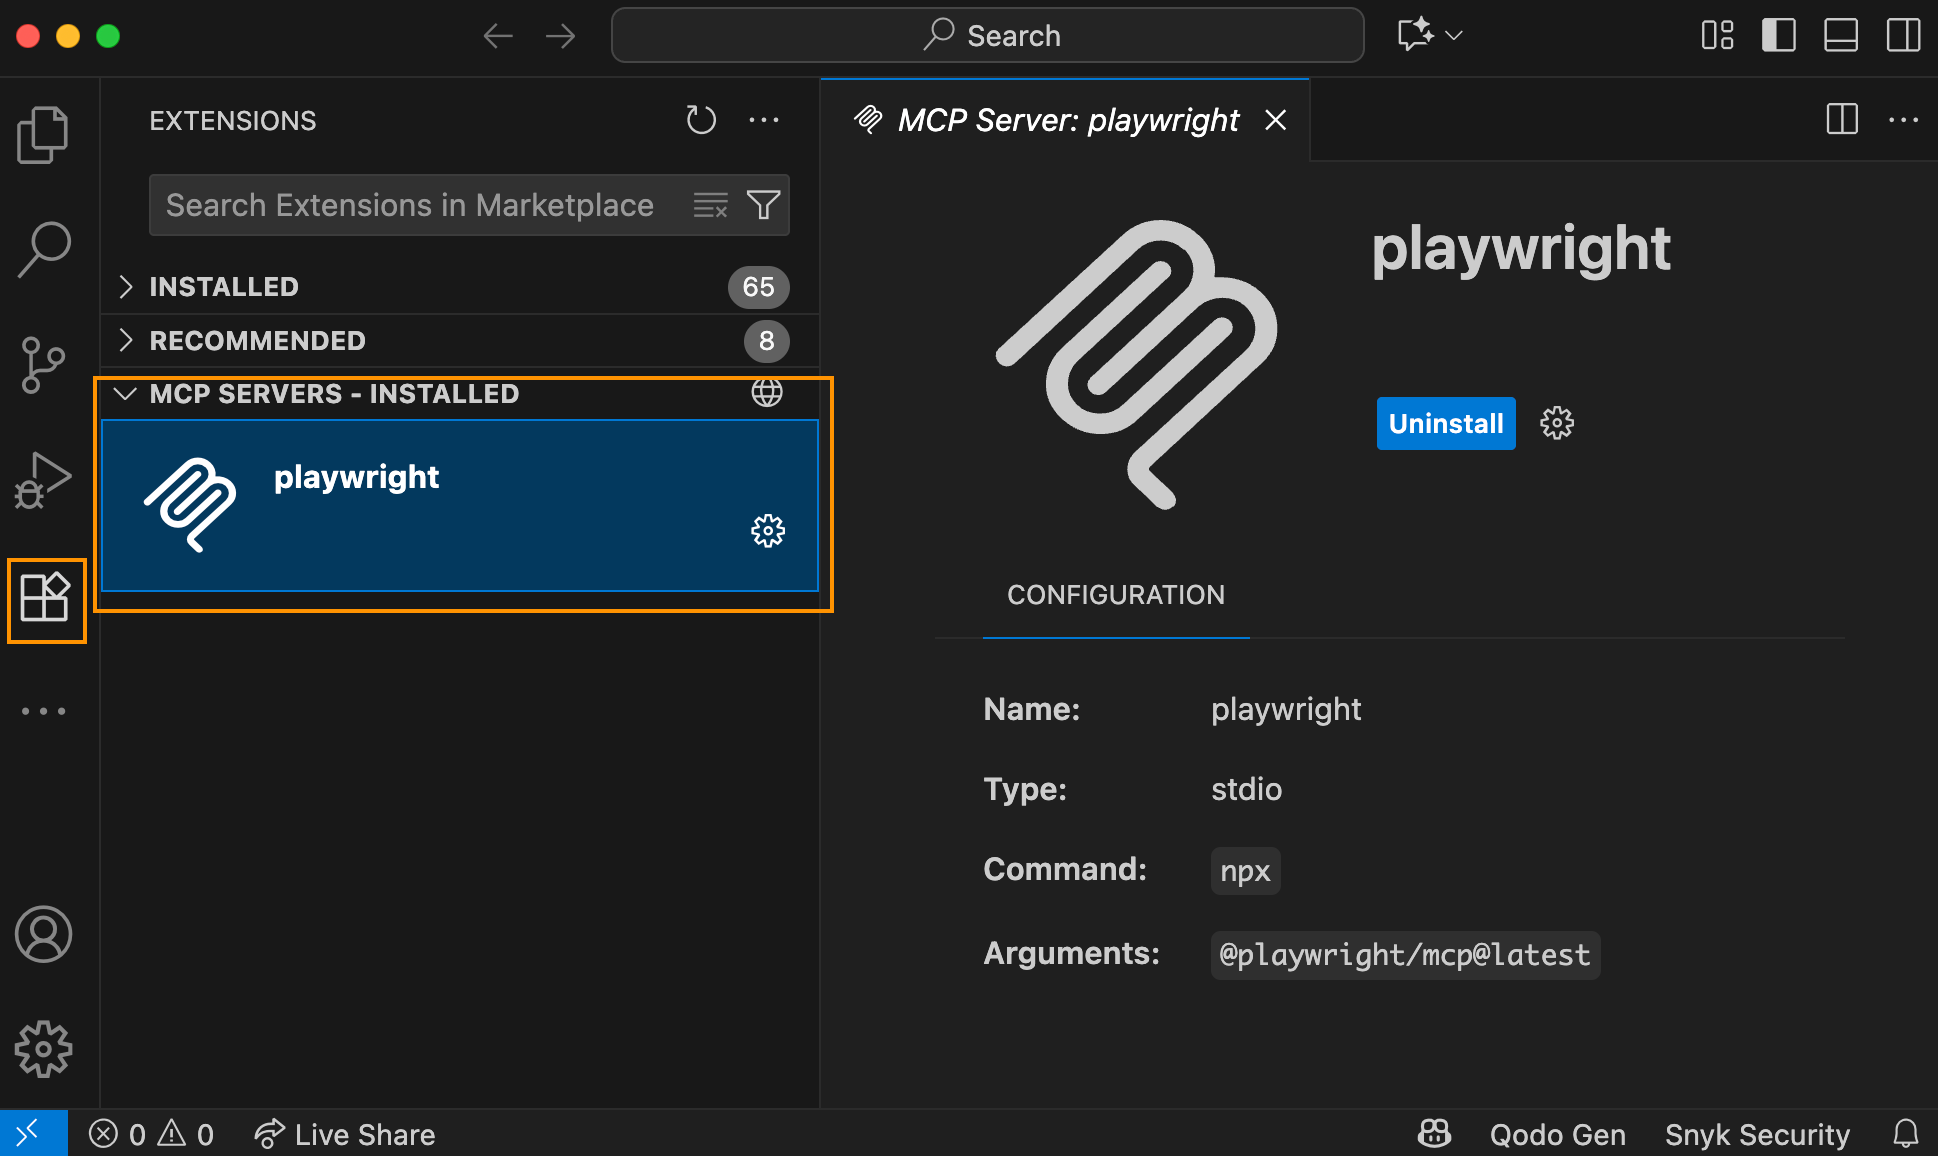Open the Explorer view in activity bar
Viewport: 1938px width, 1156px height.
click(43, 134)
